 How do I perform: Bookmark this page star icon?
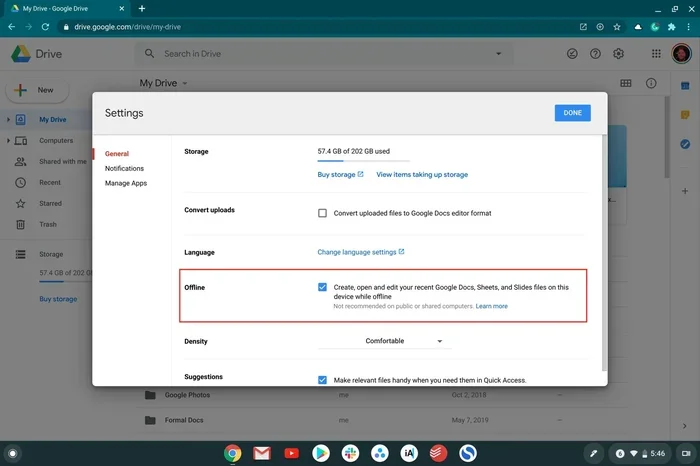pyautogui.click(x=617, y=27)
